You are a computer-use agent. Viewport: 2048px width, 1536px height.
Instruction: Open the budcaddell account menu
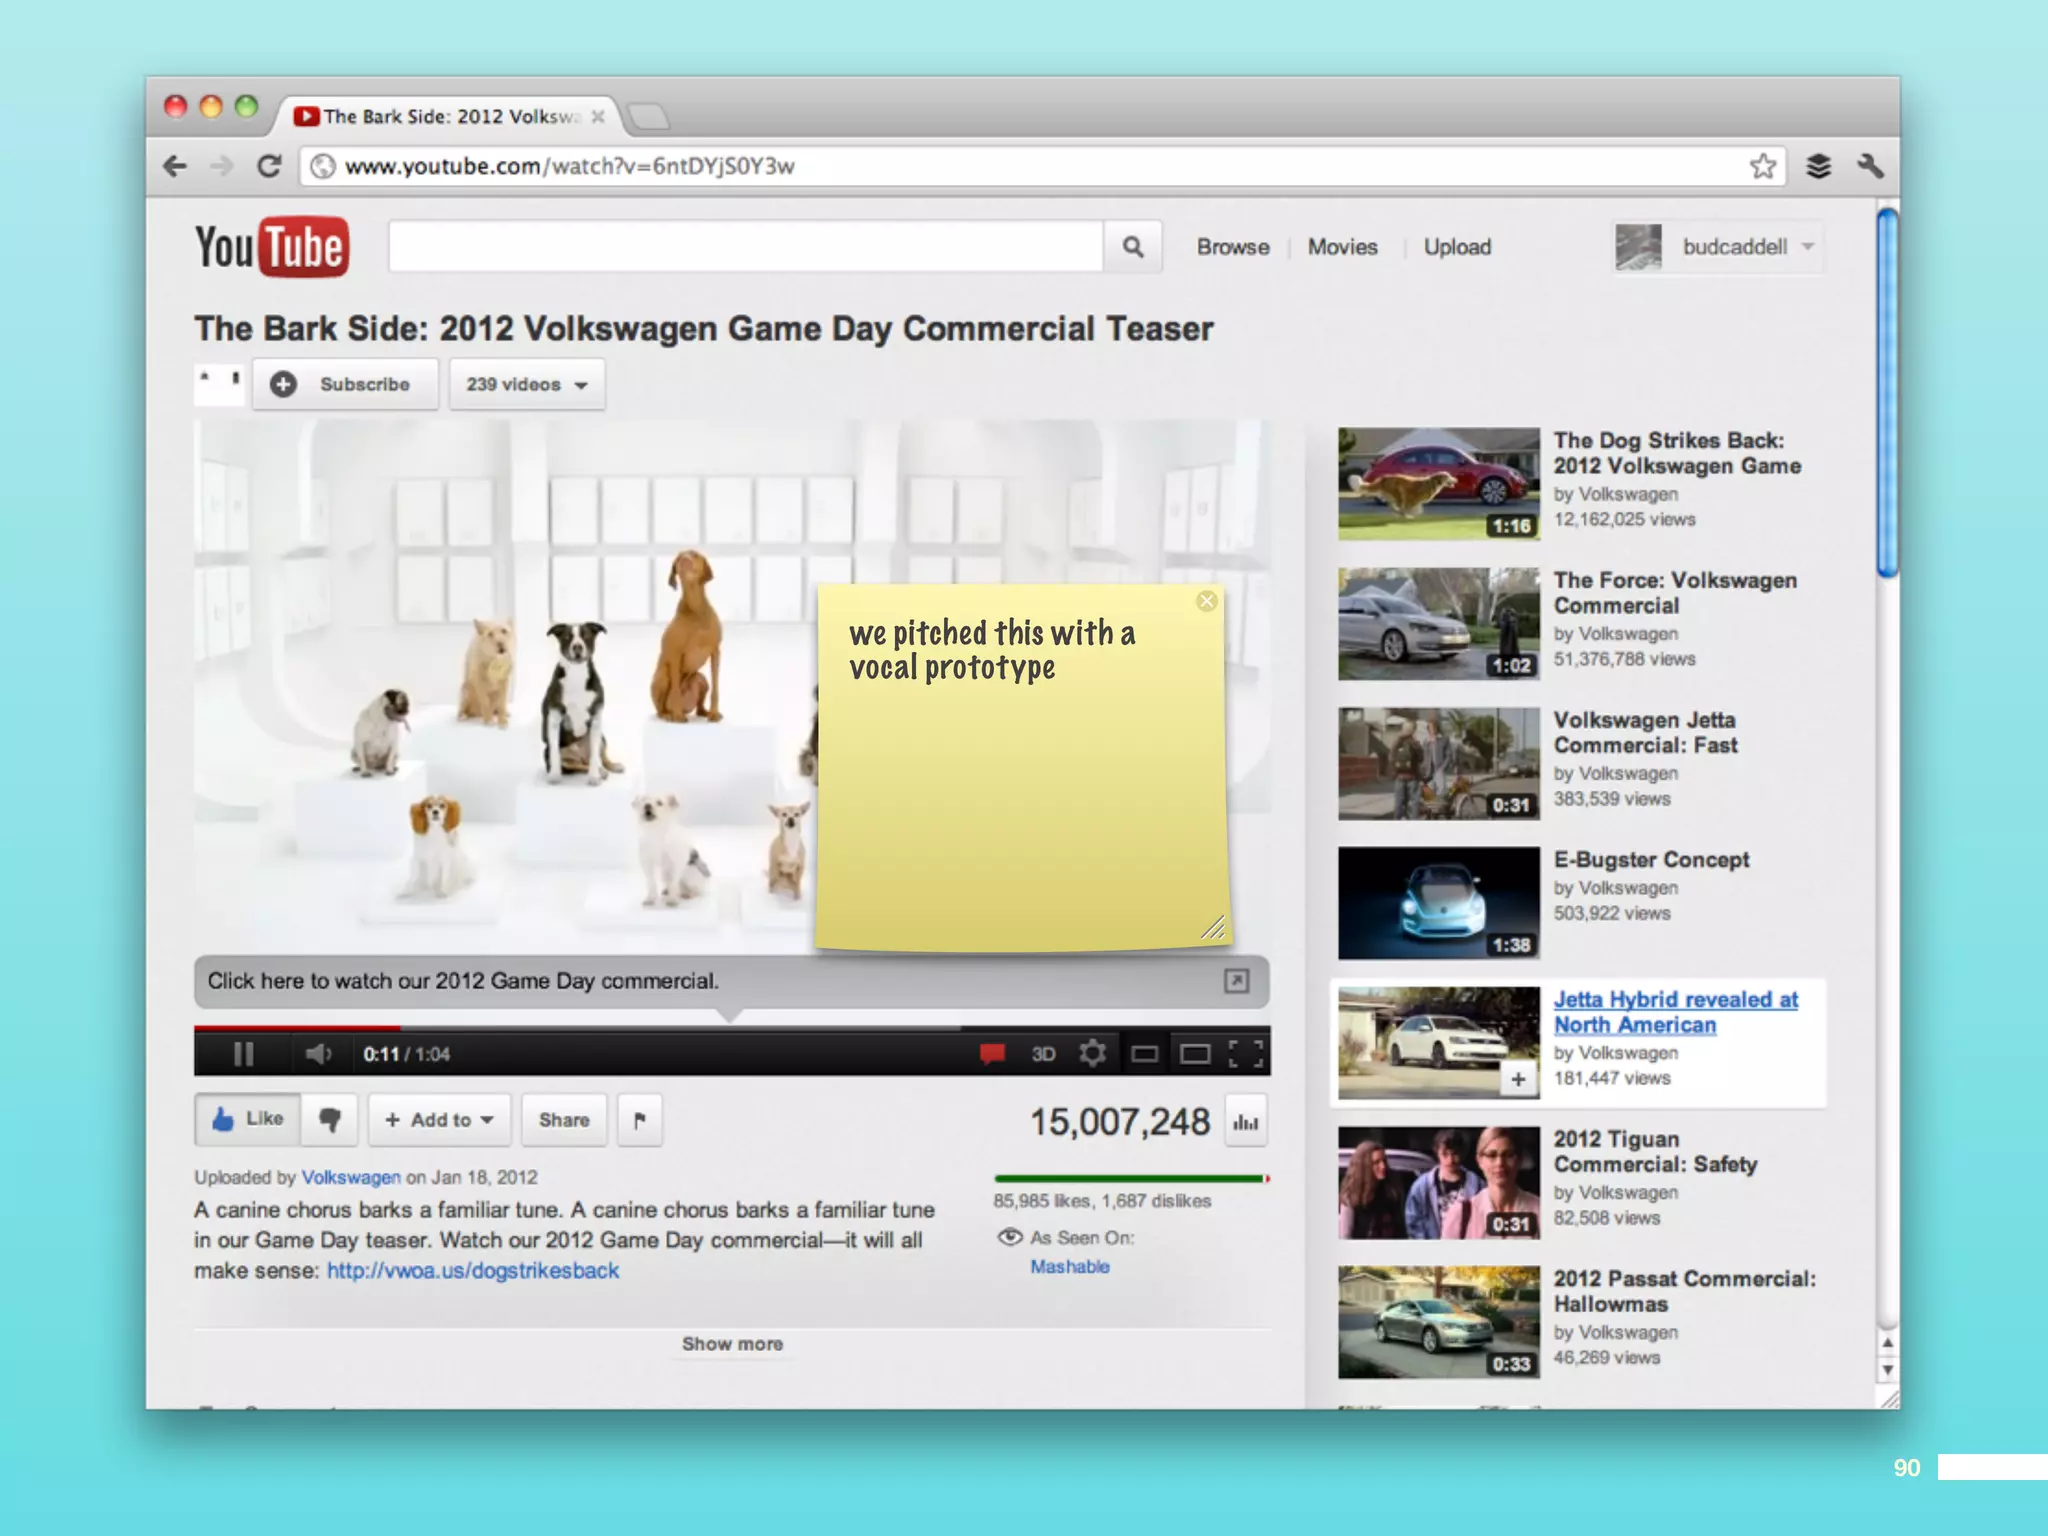click(x=1735, y=247)
